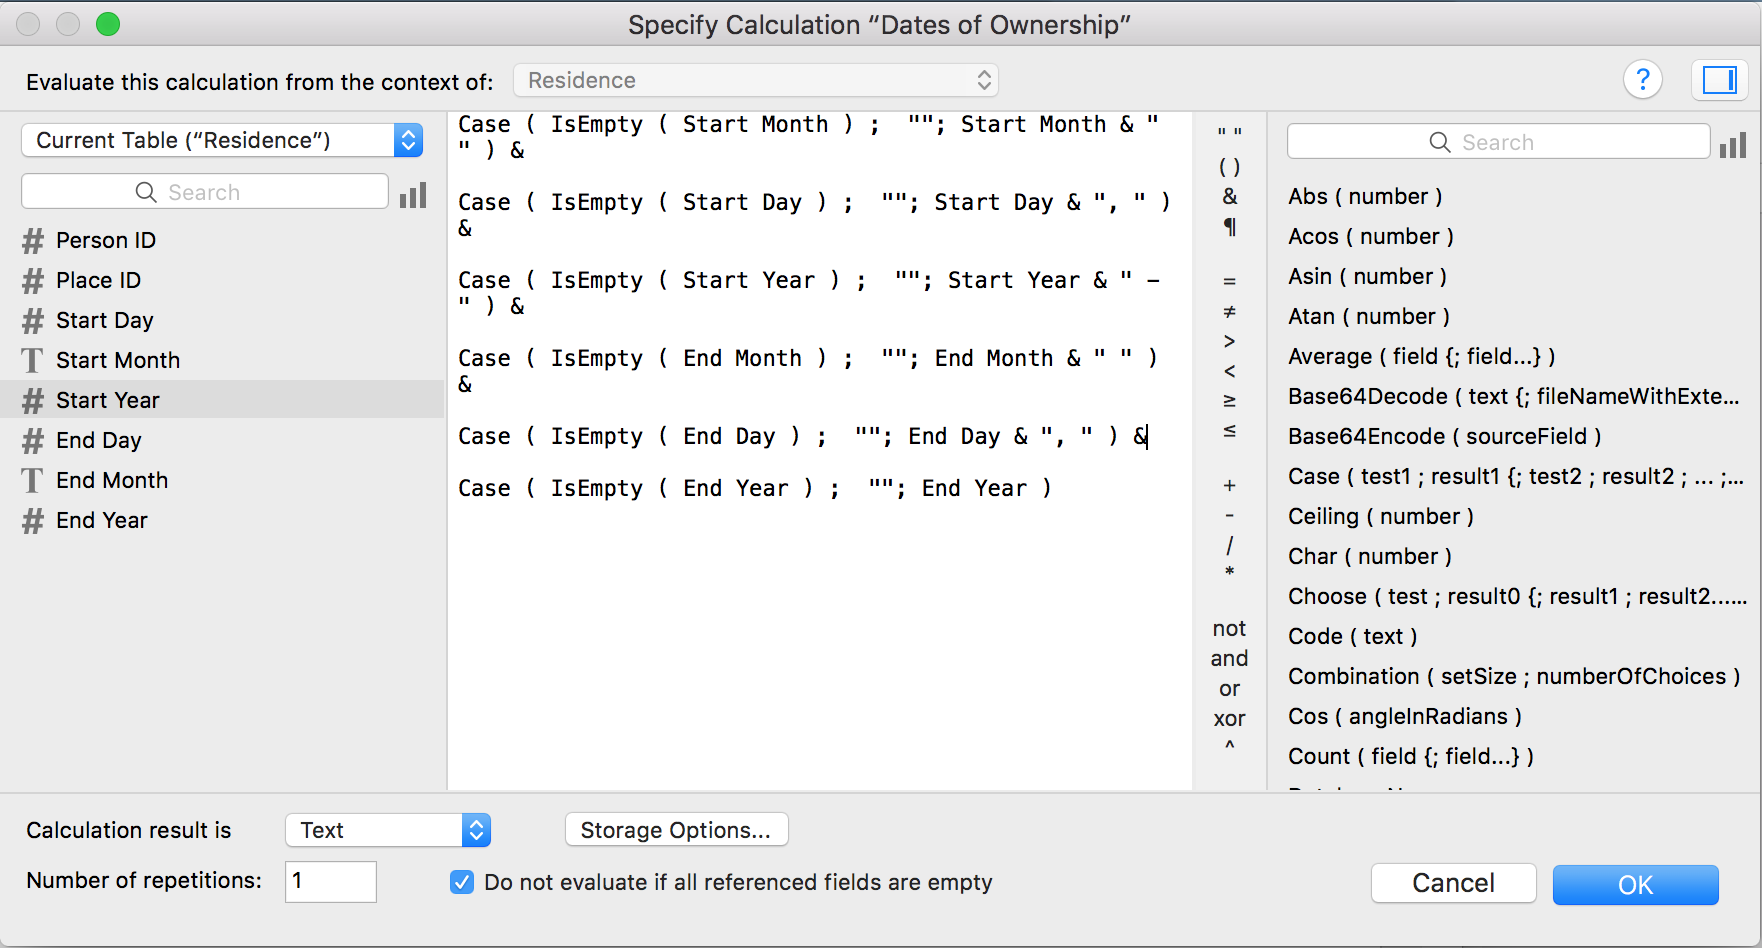Select the End Day field

[222, 440]
